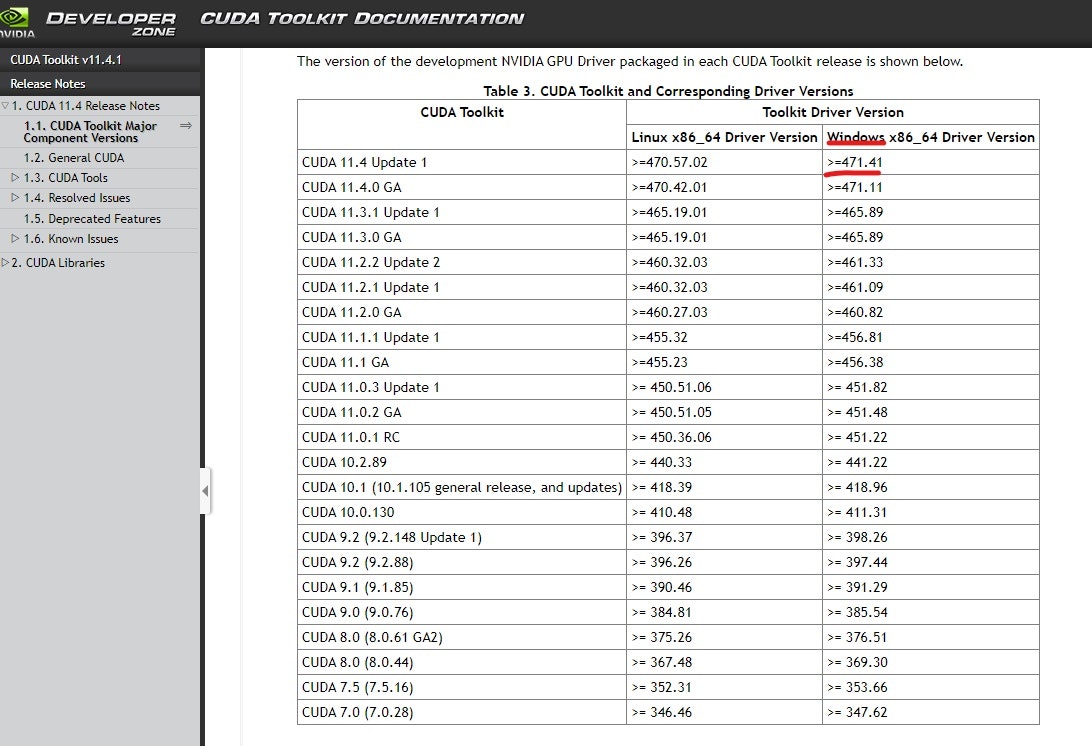Screen dimensions: 1092x746
Task: Click the Table 3 caption text
Action: coord(668,91)
